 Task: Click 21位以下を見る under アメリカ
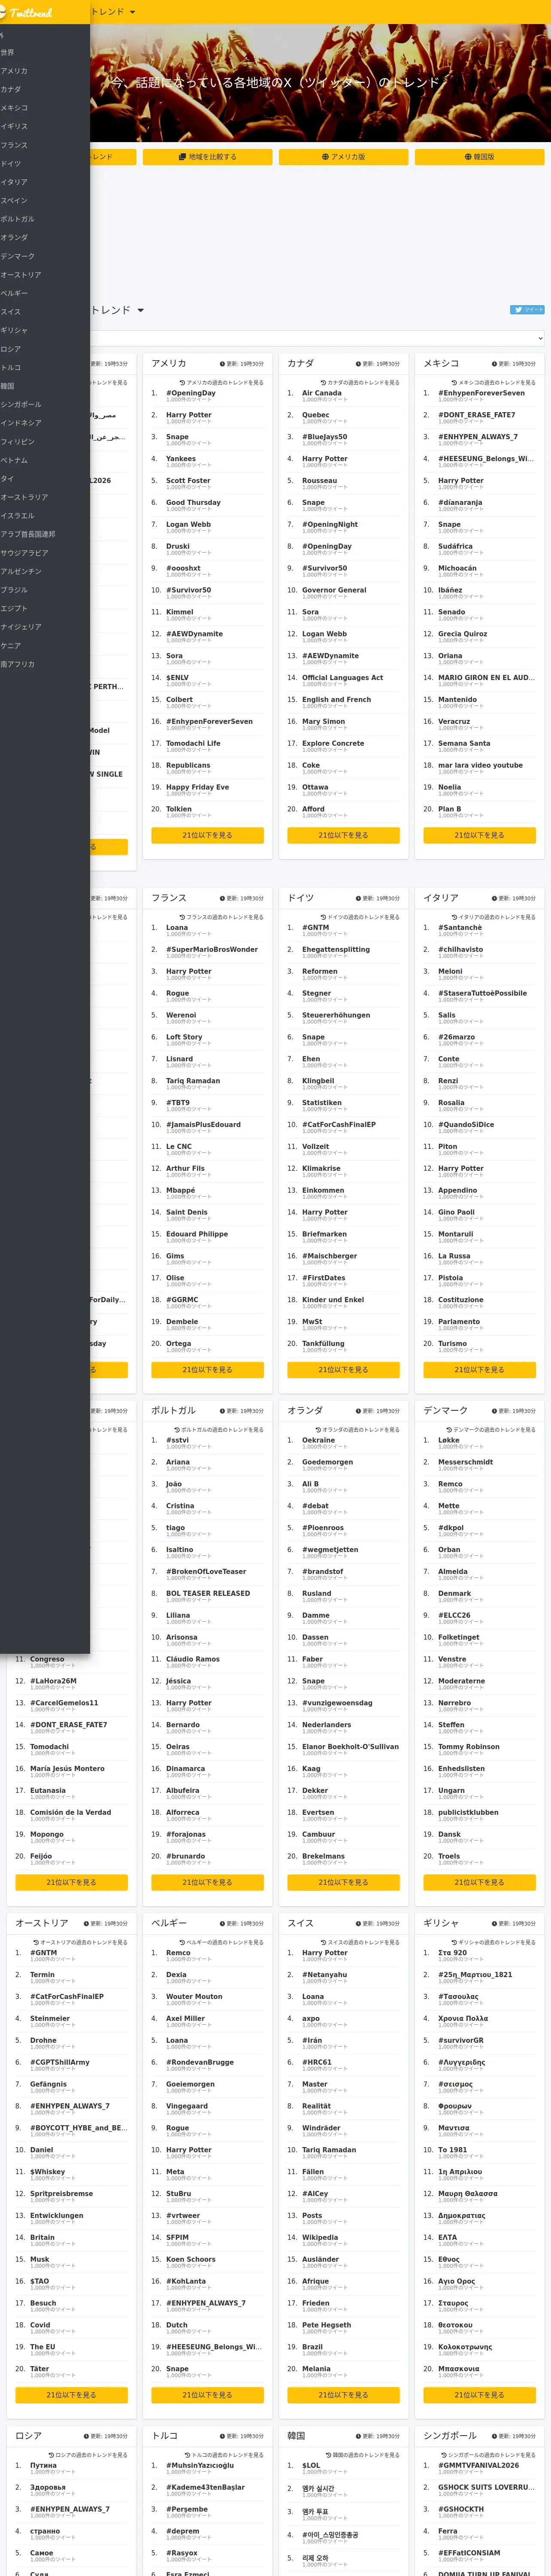pos(207,835)
